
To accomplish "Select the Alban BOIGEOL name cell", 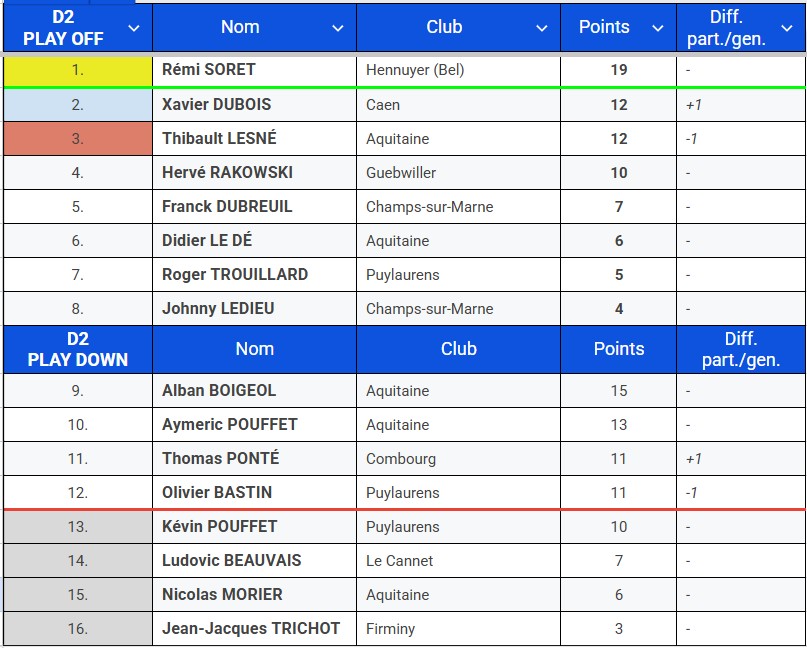I will coord(254,390).
